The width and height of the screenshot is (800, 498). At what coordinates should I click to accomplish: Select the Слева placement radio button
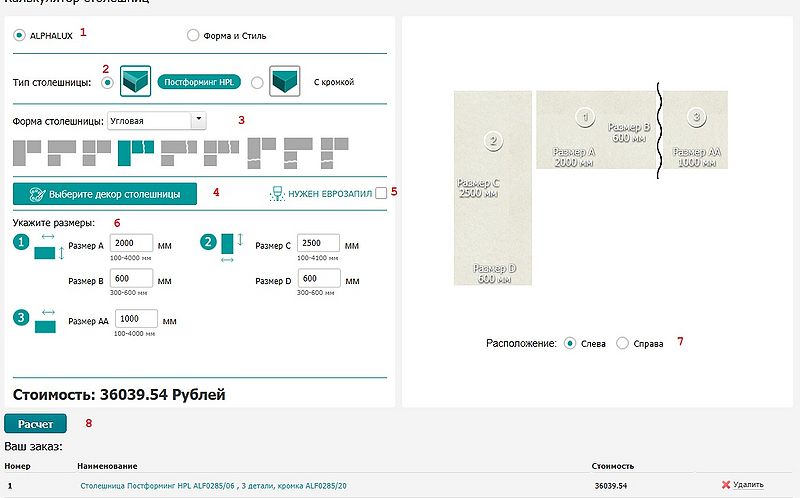[570, 343]
